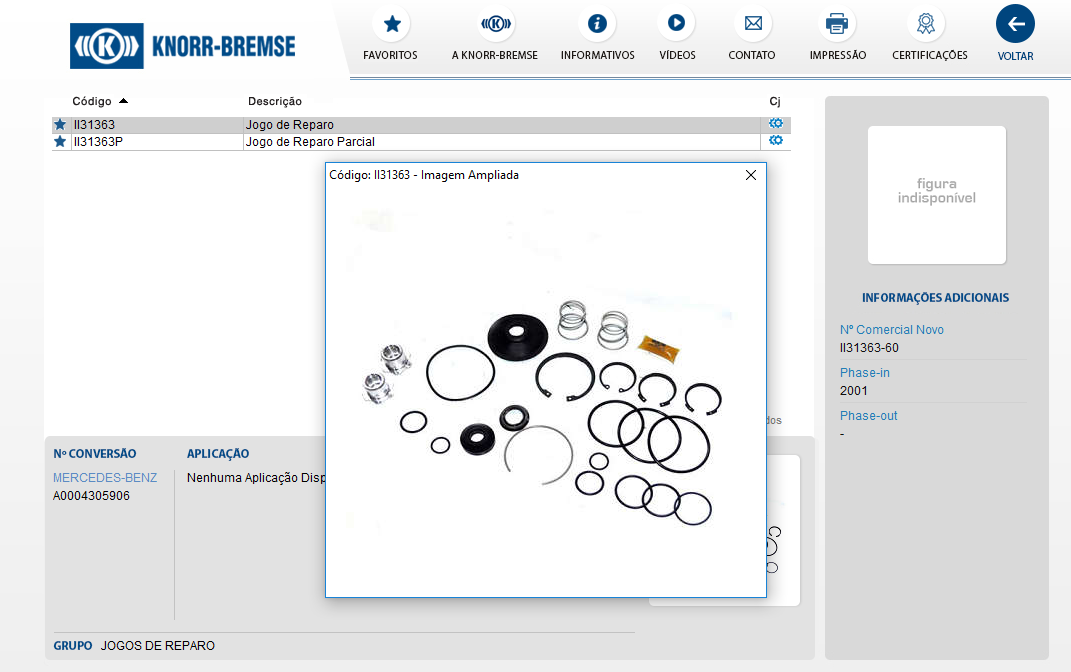Click the MERCEDES-BENZ conversion link
The height and width of the screenshot is (672, 1071).
[x=91, y=478]
